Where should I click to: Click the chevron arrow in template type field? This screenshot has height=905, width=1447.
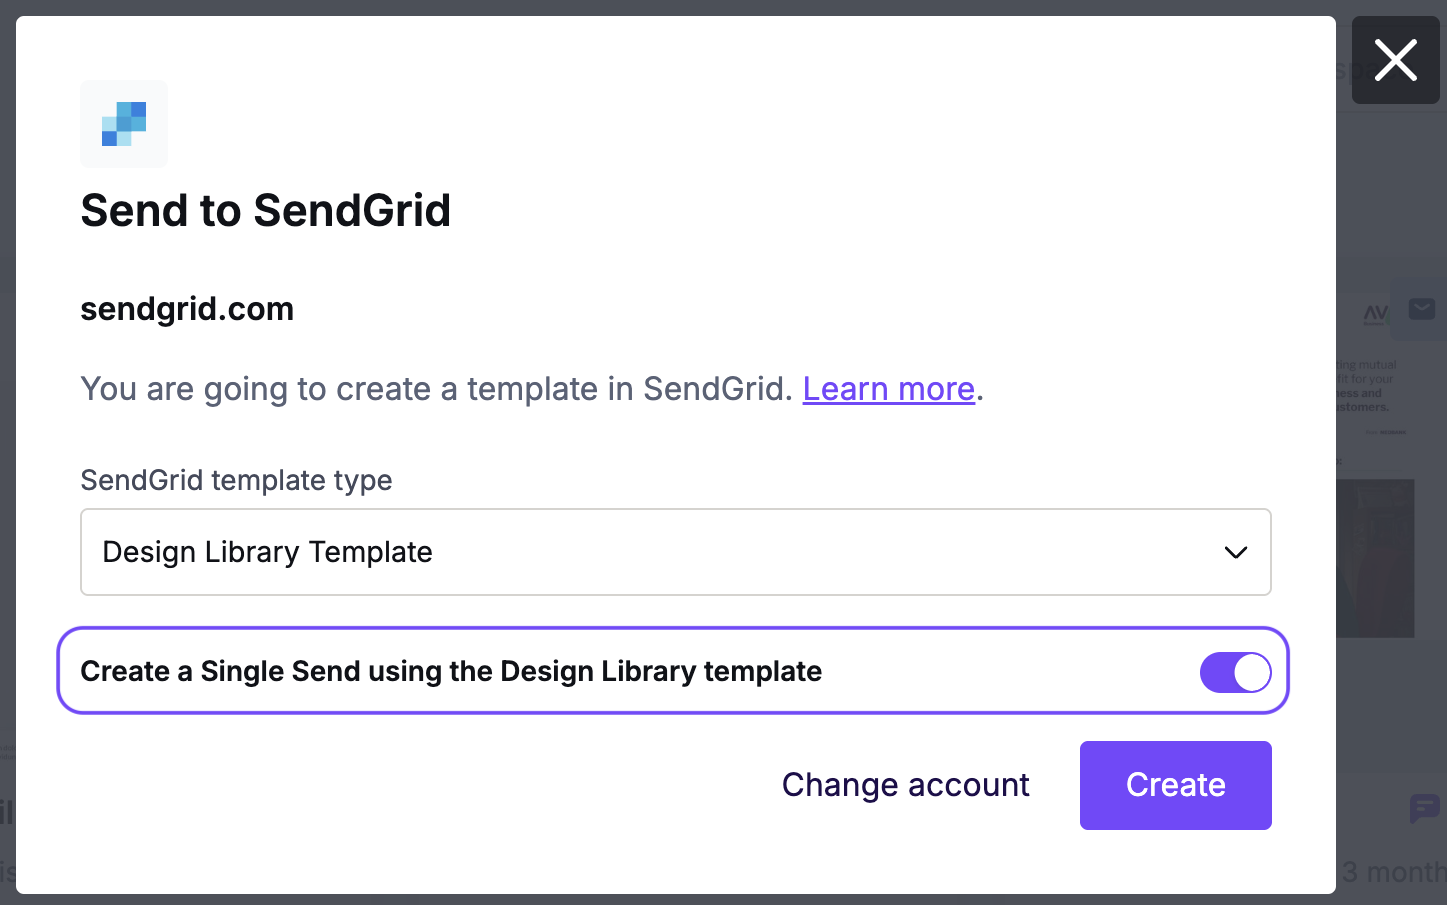coord(1236,552)
